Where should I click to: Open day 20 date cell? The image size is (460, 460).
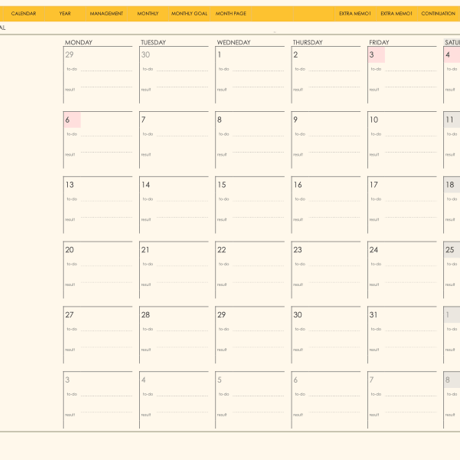tap(70, 250)
